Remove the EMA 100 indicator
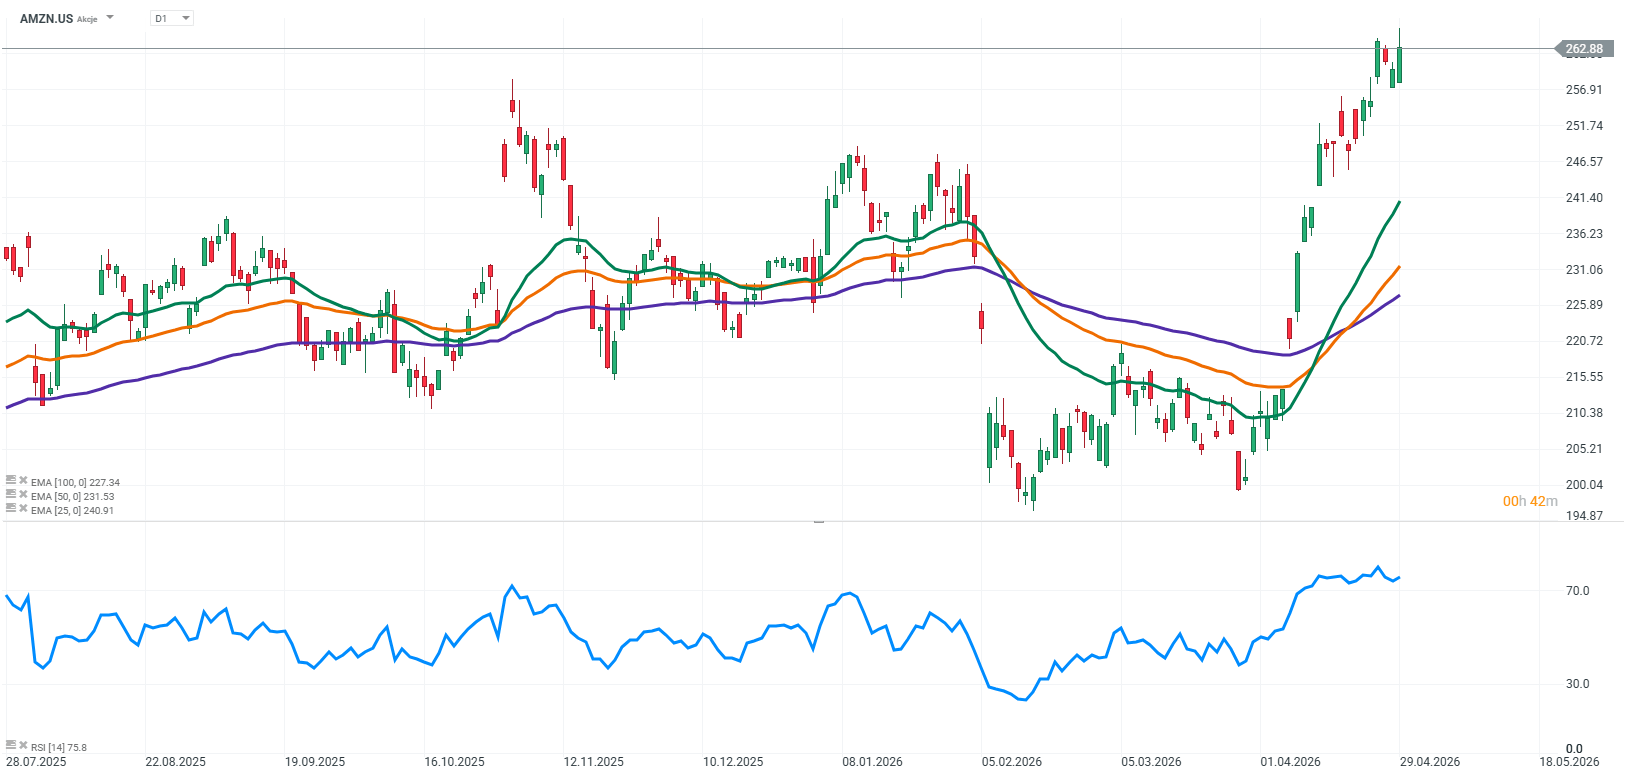Viewport: 1626px width, 779px height. point(23,481)
